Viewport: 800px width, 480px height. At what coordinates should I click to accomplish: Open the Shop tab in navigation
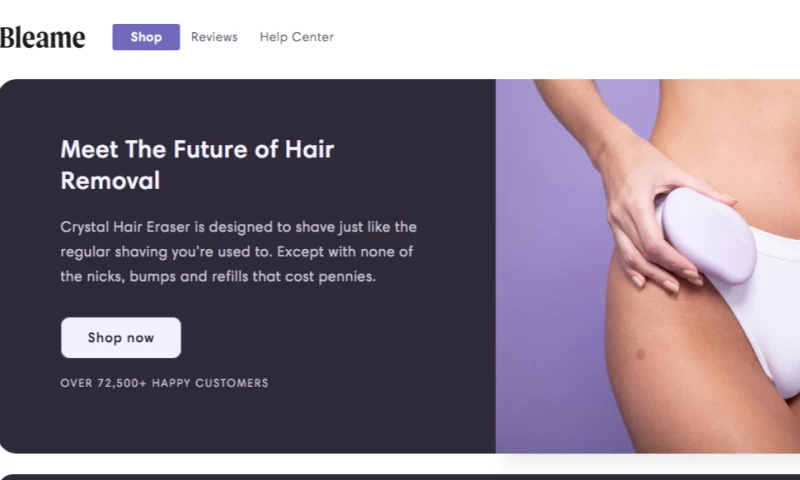(x=146, y=37)
